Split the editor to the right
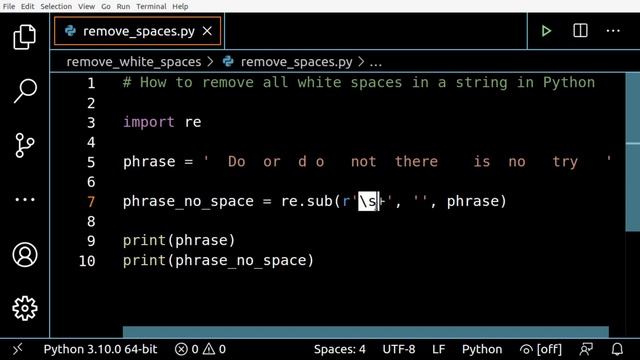640x360 pixels. point(580,31)
